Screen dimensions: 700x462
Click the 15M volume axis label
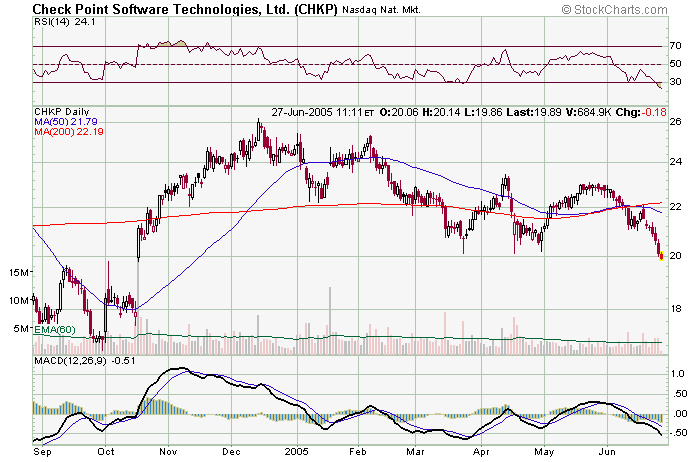(x=19, y=272)
